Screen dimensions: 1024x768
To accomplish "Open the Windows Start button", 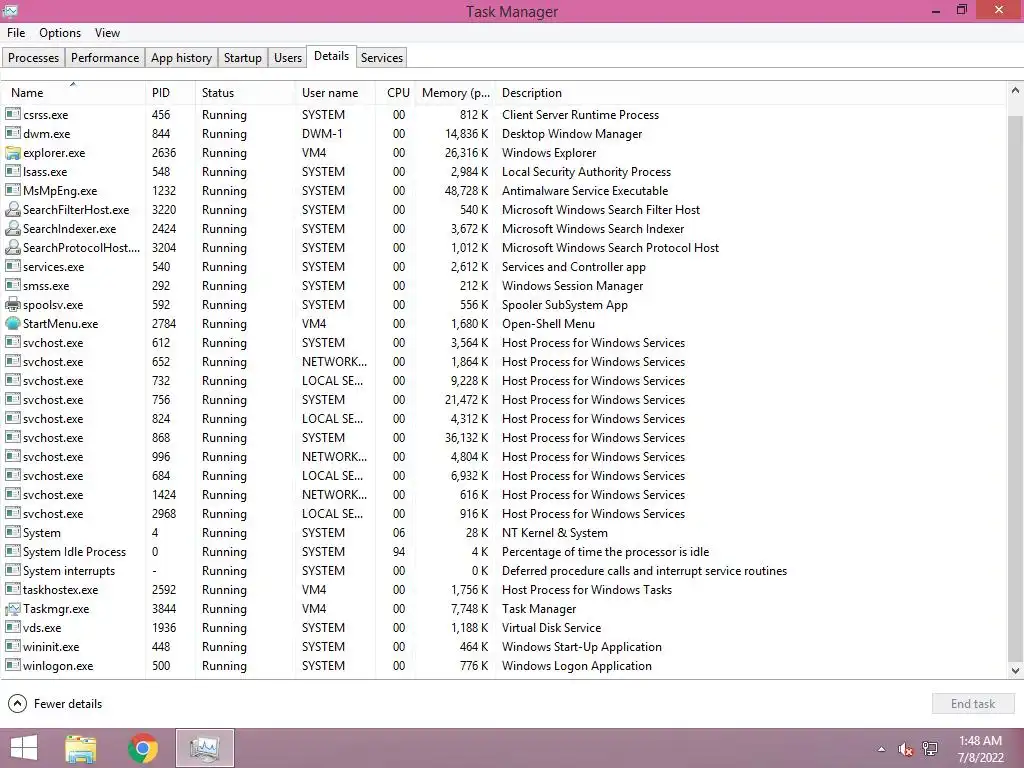I will click(x=24, y=748).
